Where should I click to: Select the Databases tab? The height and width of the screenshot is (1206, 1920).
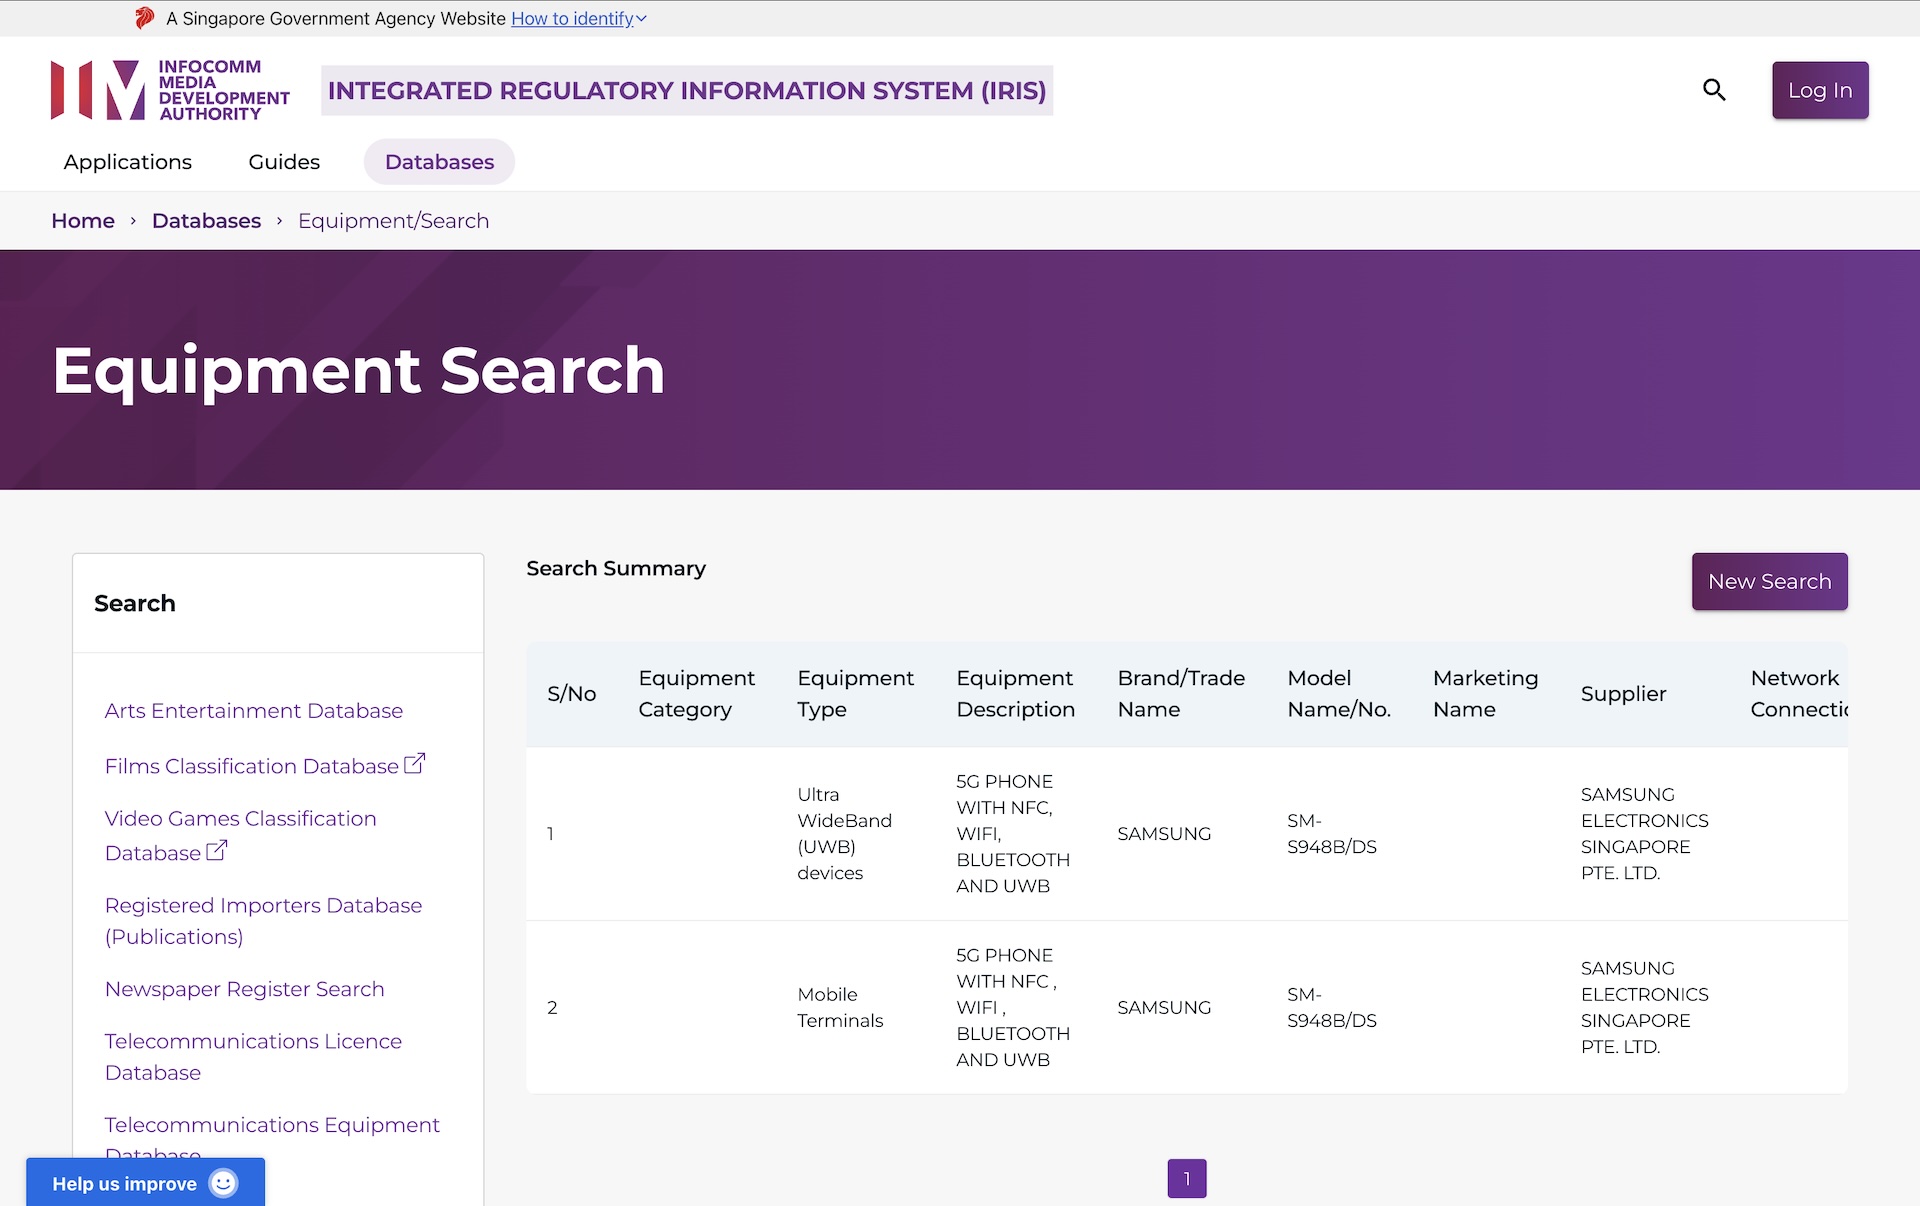(x=439, y=162)
